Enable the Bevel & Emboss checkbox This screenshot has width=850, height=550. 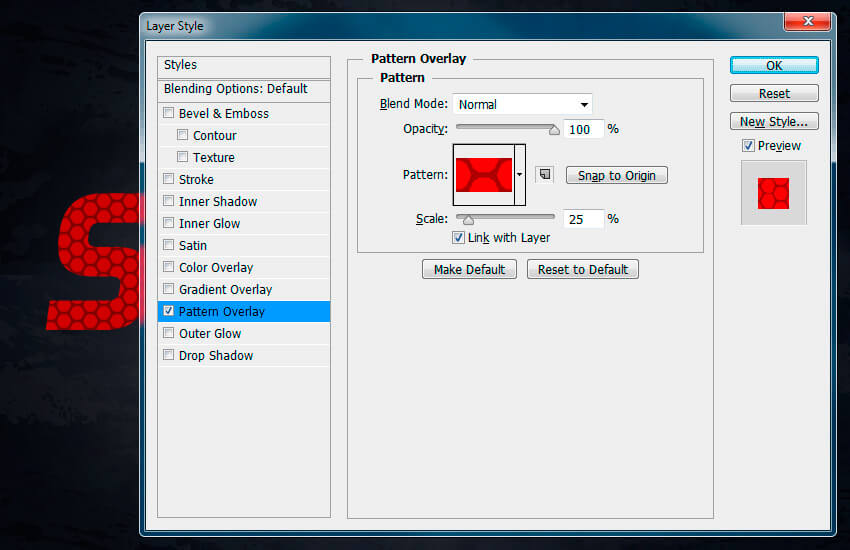(169, 113)
